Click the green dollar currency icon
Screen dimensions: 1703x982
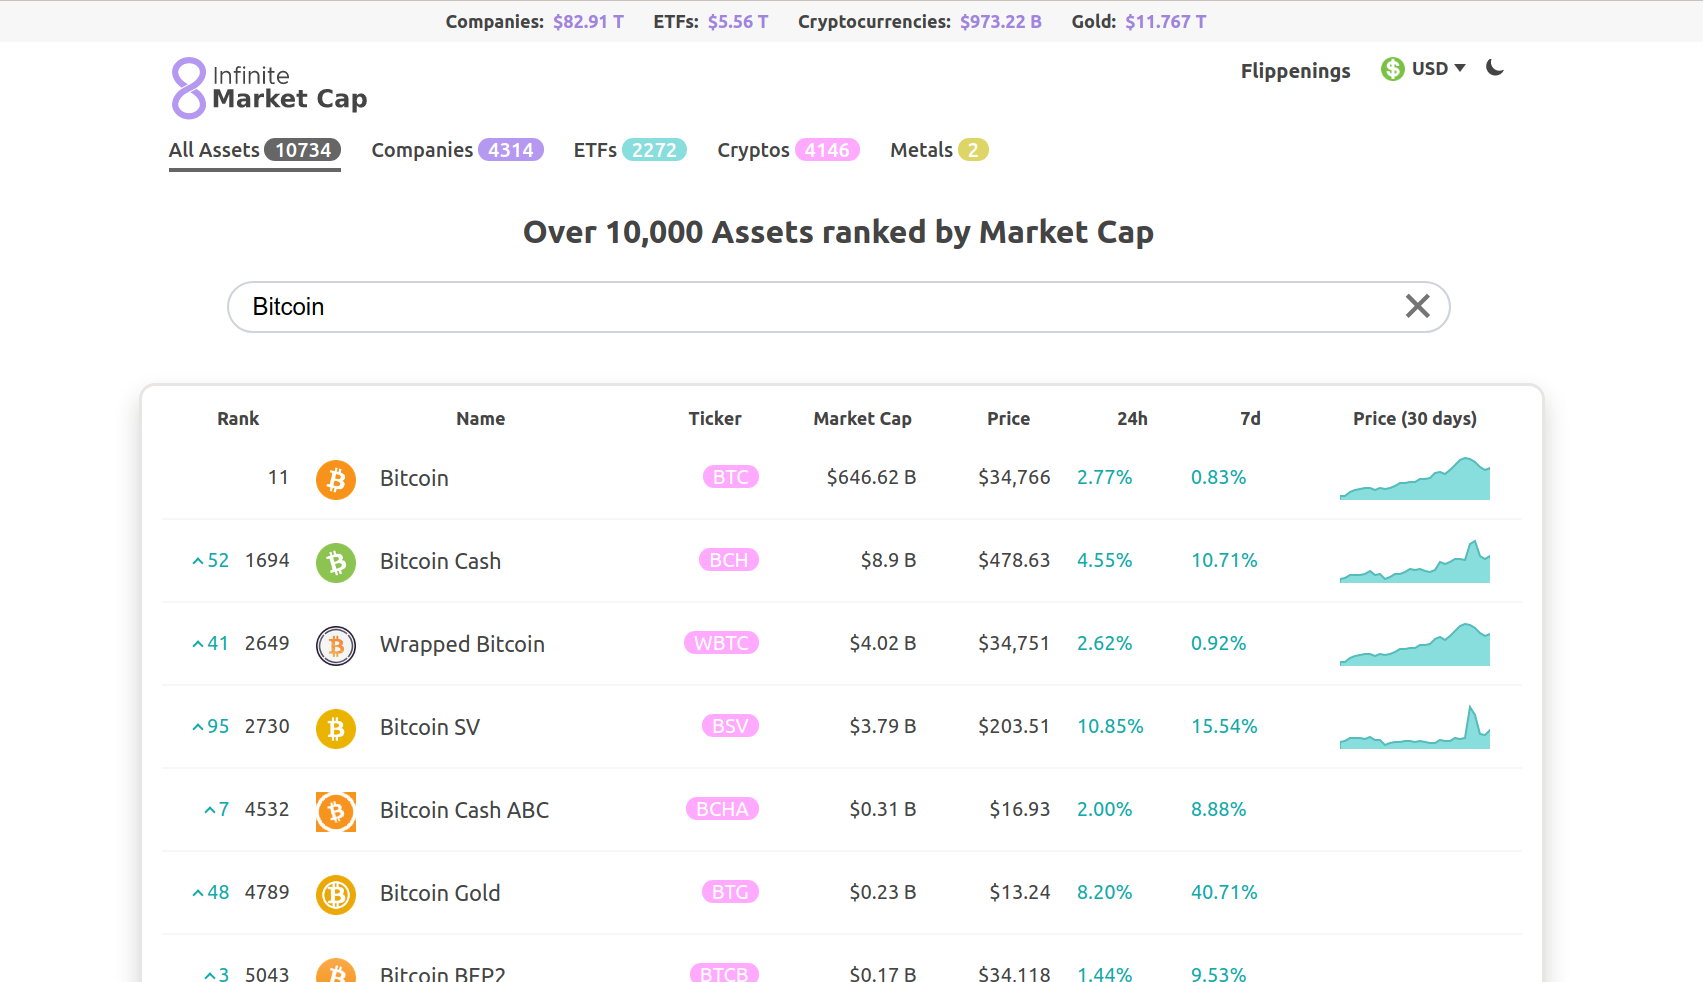[x=1391, y=69]
